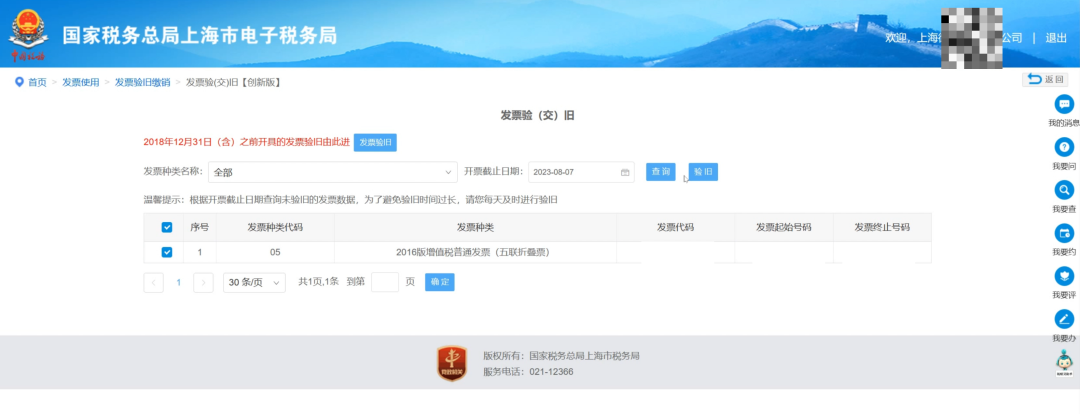Click the 发票终止号码 column header
This screenshot has height=414, width=1080.
click(x=882, y=227)
